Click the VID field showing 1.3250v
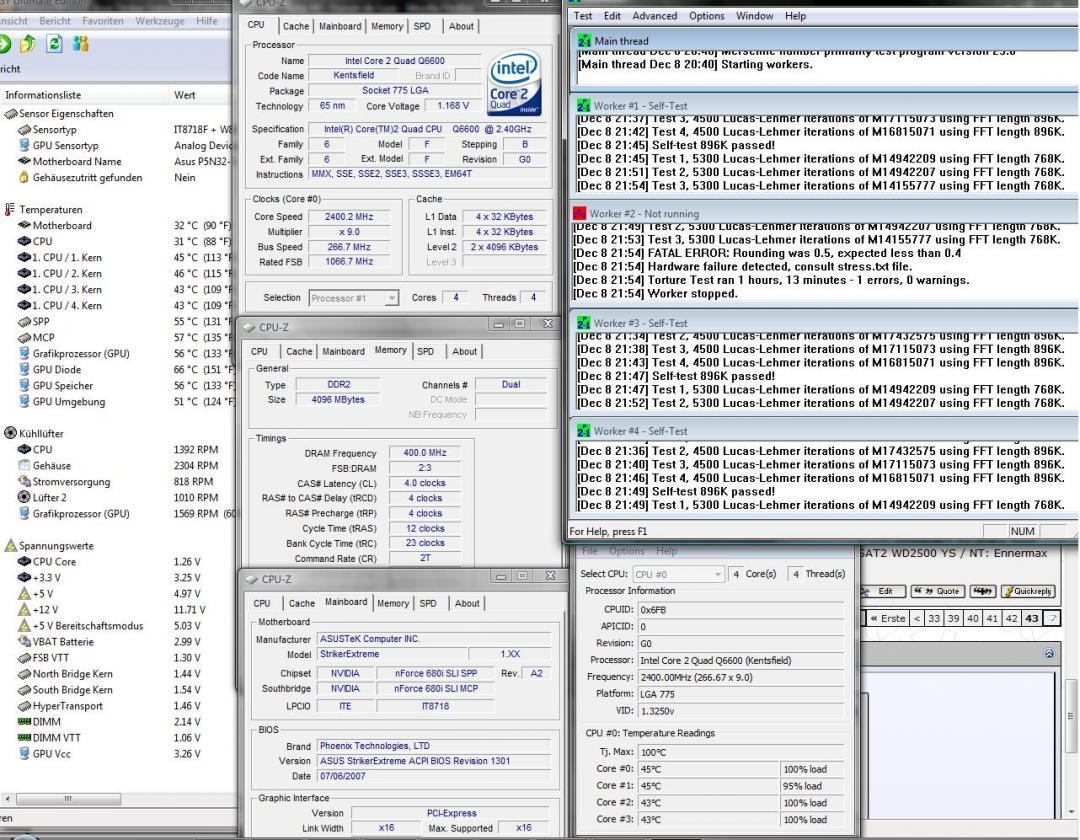Viewport: 1080px width, 840px height. click(740, 711)
